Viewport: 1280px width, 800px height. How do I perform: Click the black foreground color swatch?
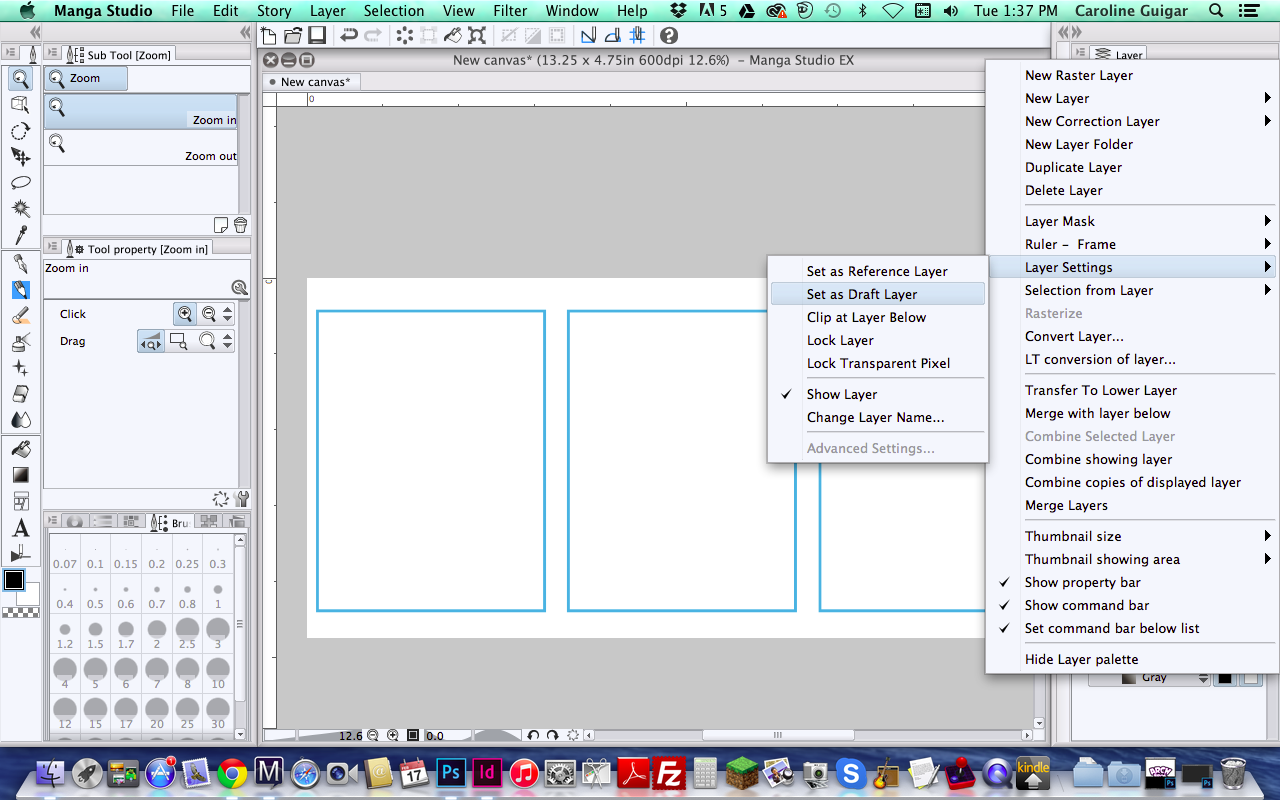point(14,580)
